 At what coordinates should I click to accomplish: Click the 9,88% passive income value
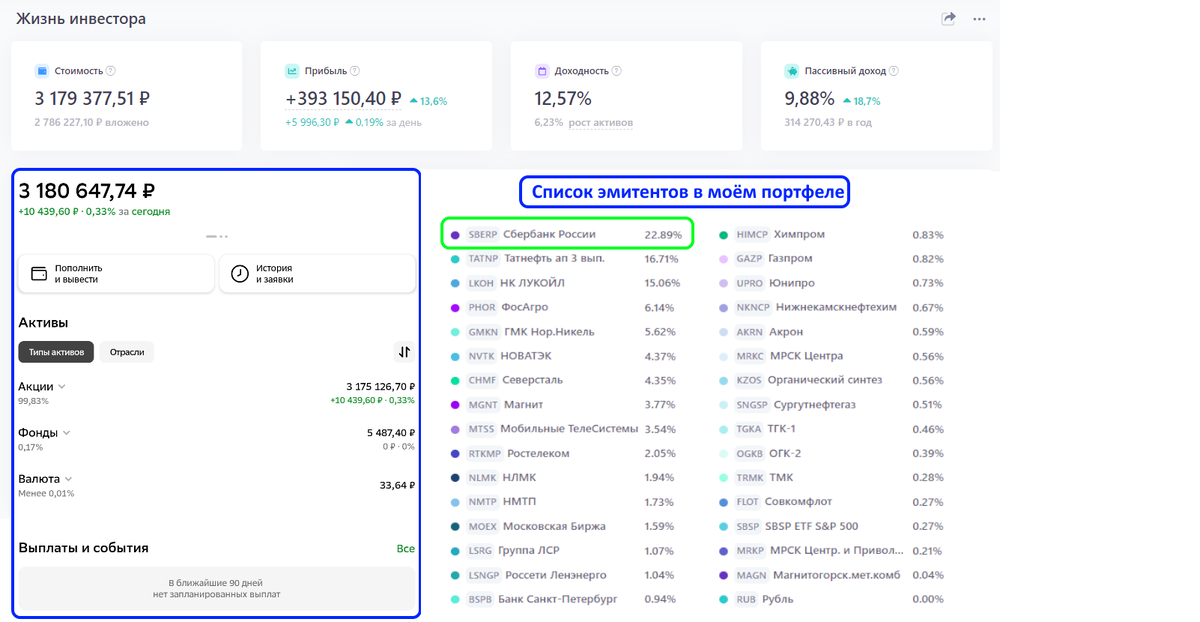(x=809, y=99)
